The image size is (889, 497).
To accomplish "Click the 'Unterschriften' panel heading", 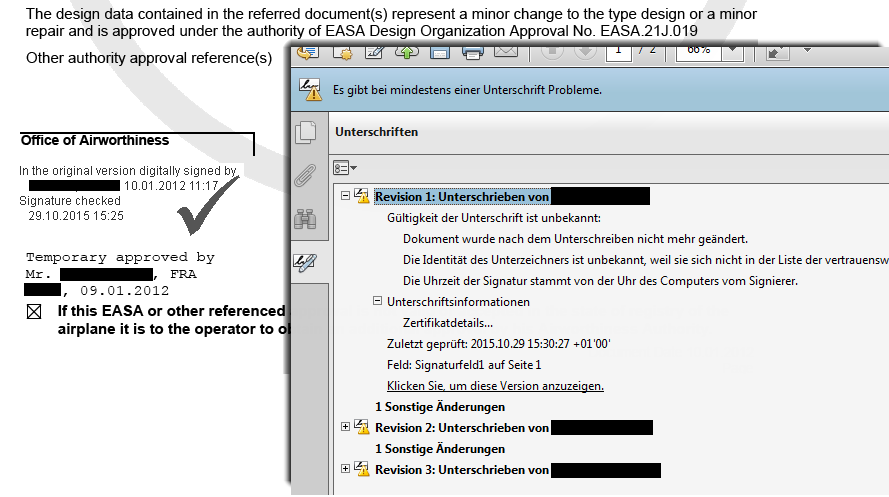I will point(376,132).
